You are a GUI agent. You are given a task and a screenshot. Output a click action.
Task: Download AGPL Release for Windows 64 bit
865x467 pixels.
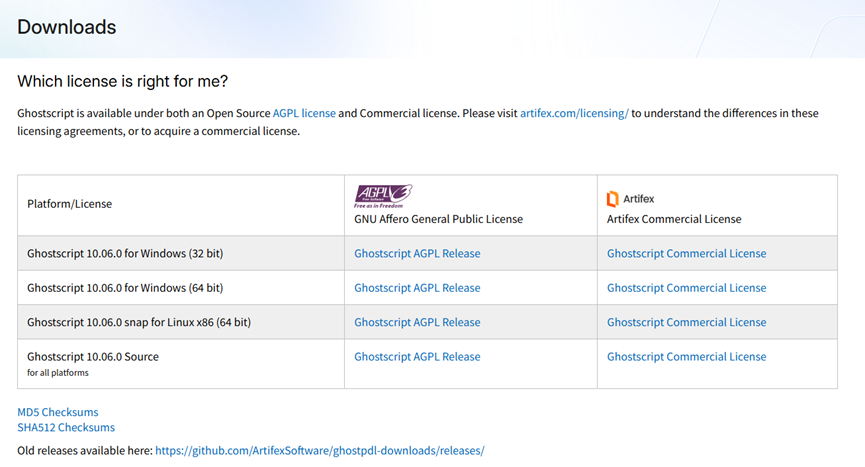point(417,288)
